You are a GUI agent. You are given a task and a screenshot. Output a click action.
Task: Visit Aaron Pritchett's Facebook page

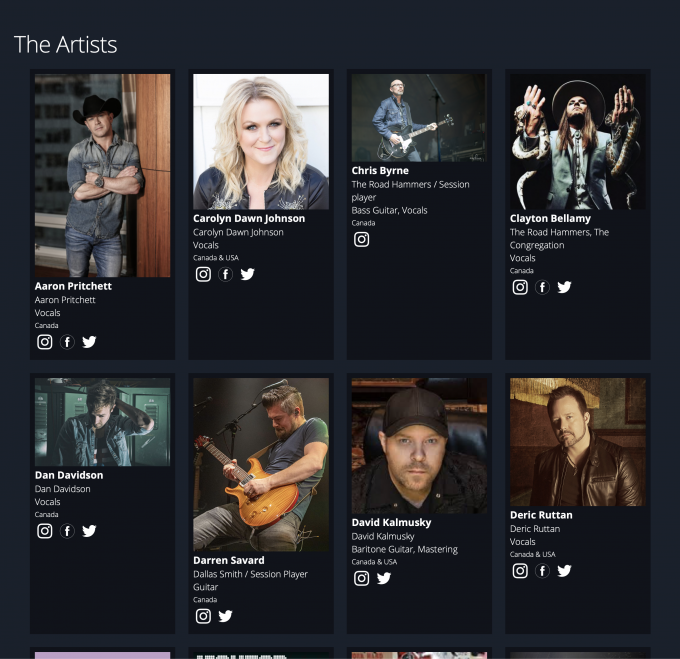[x=67, y=342]
